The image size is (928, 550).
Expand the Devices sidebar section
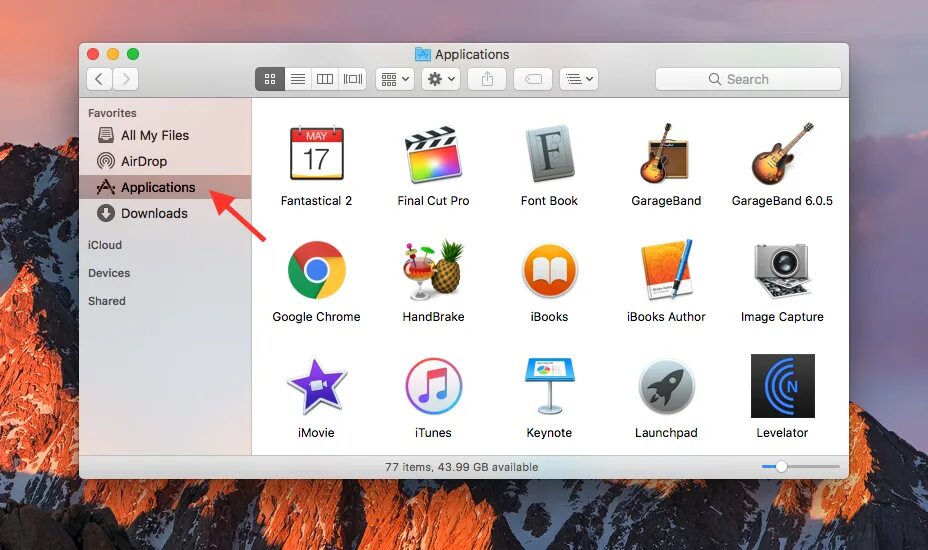[x=109, y=273]
